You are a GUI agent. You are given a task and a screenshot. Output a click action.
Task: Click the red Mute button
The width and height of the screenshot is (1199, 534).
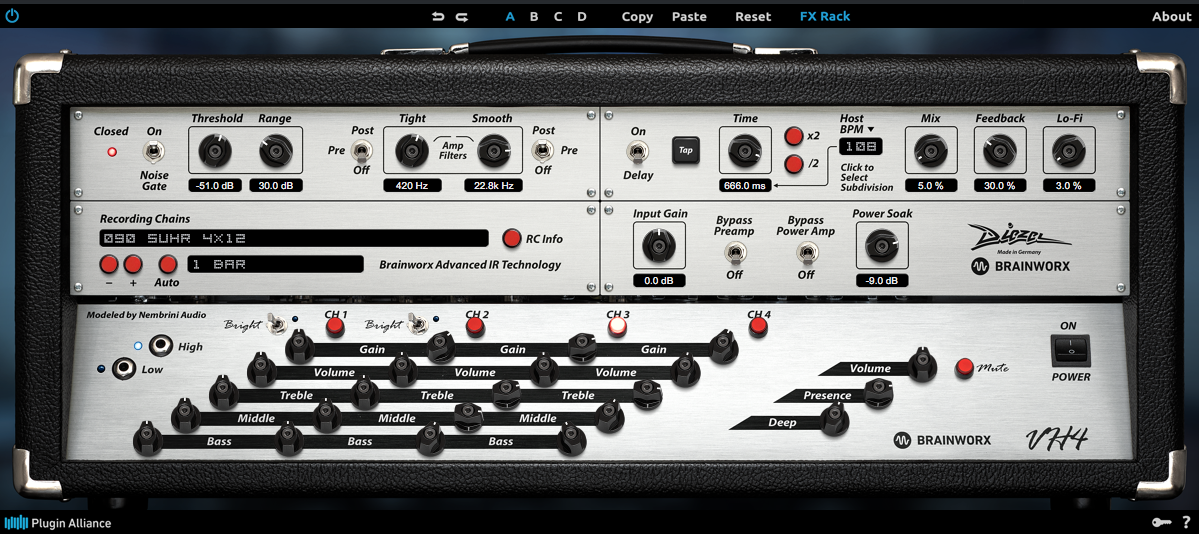pyautogui.click(x=965, y=367)
